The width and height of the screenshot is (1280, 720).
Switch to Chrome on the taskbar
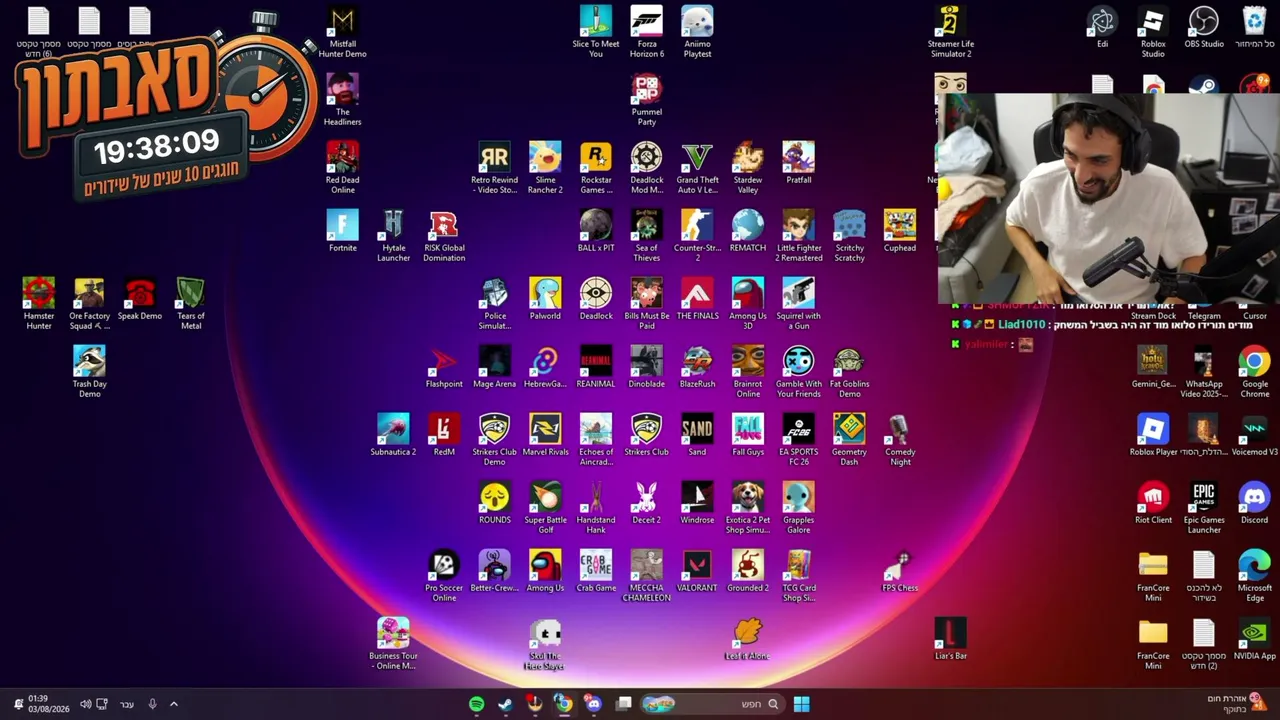[564, 704]
